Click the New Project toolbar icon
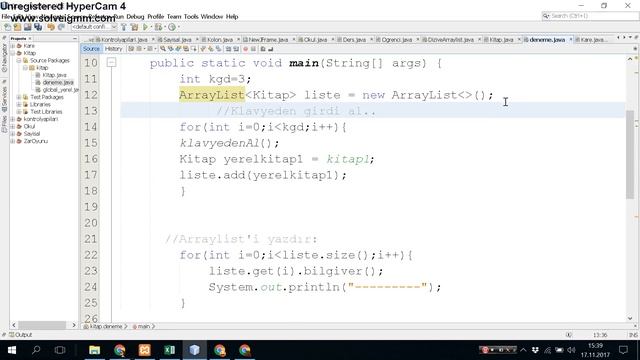Viewport: 640px width, 360px height. click(17, 27)
